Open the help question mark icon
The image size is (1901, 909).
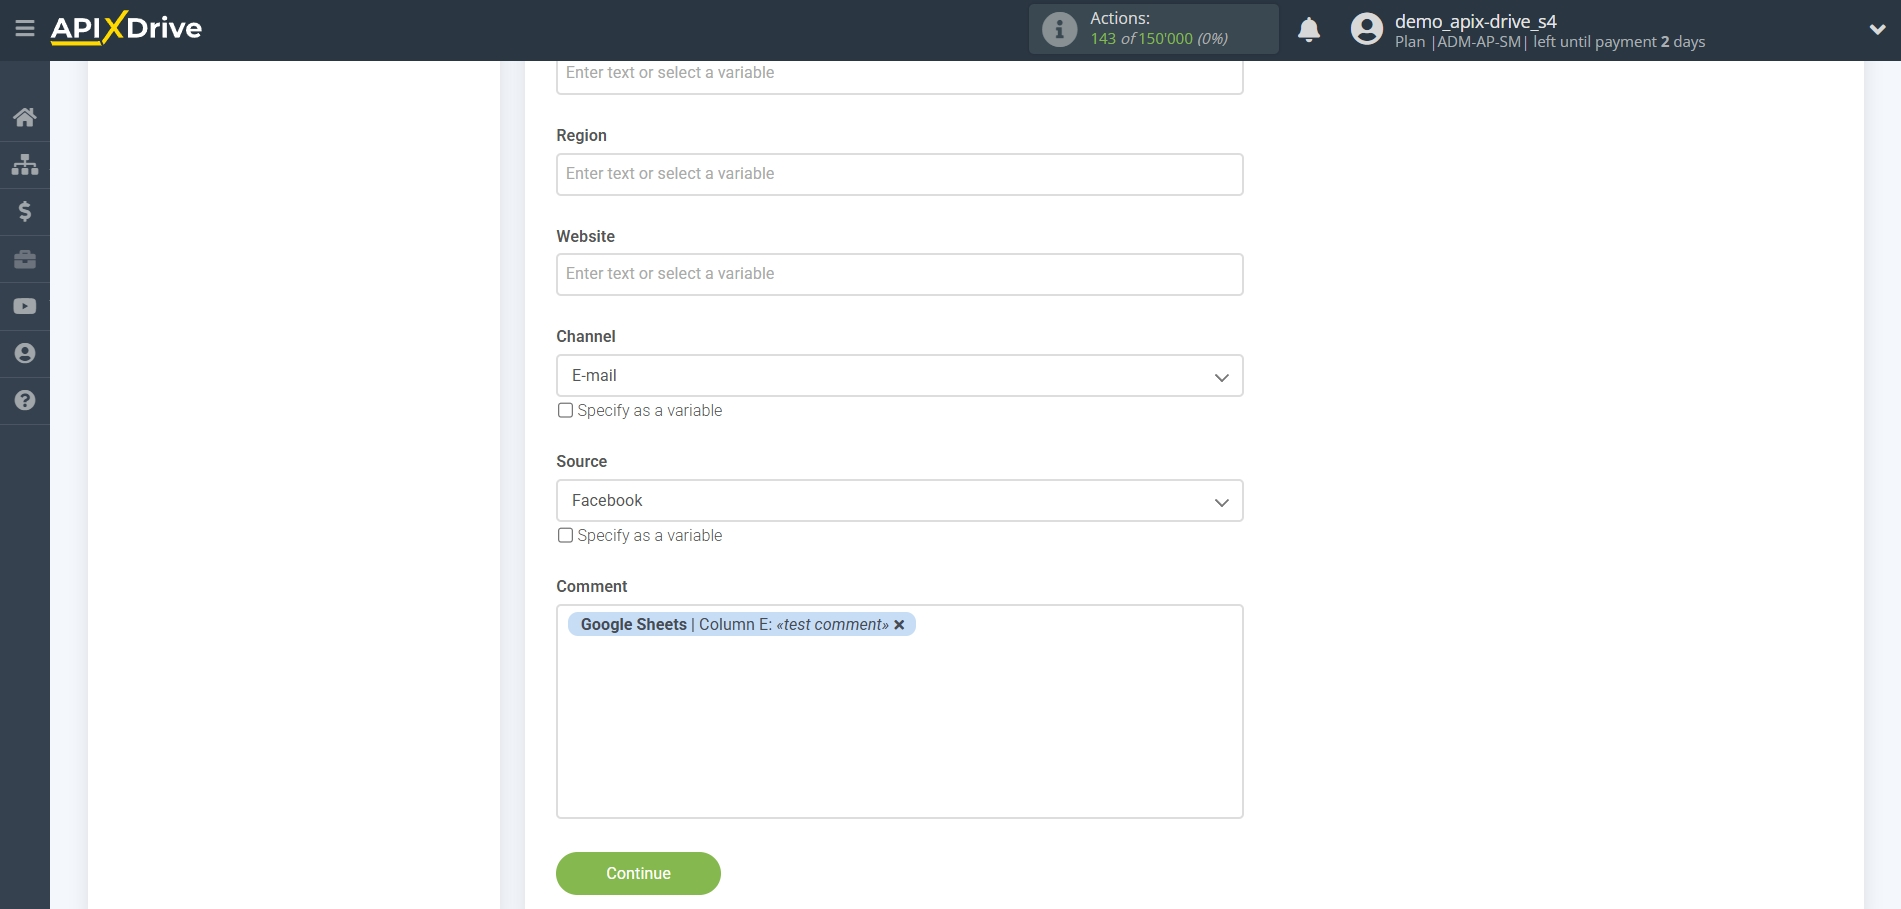pos(25,400)
